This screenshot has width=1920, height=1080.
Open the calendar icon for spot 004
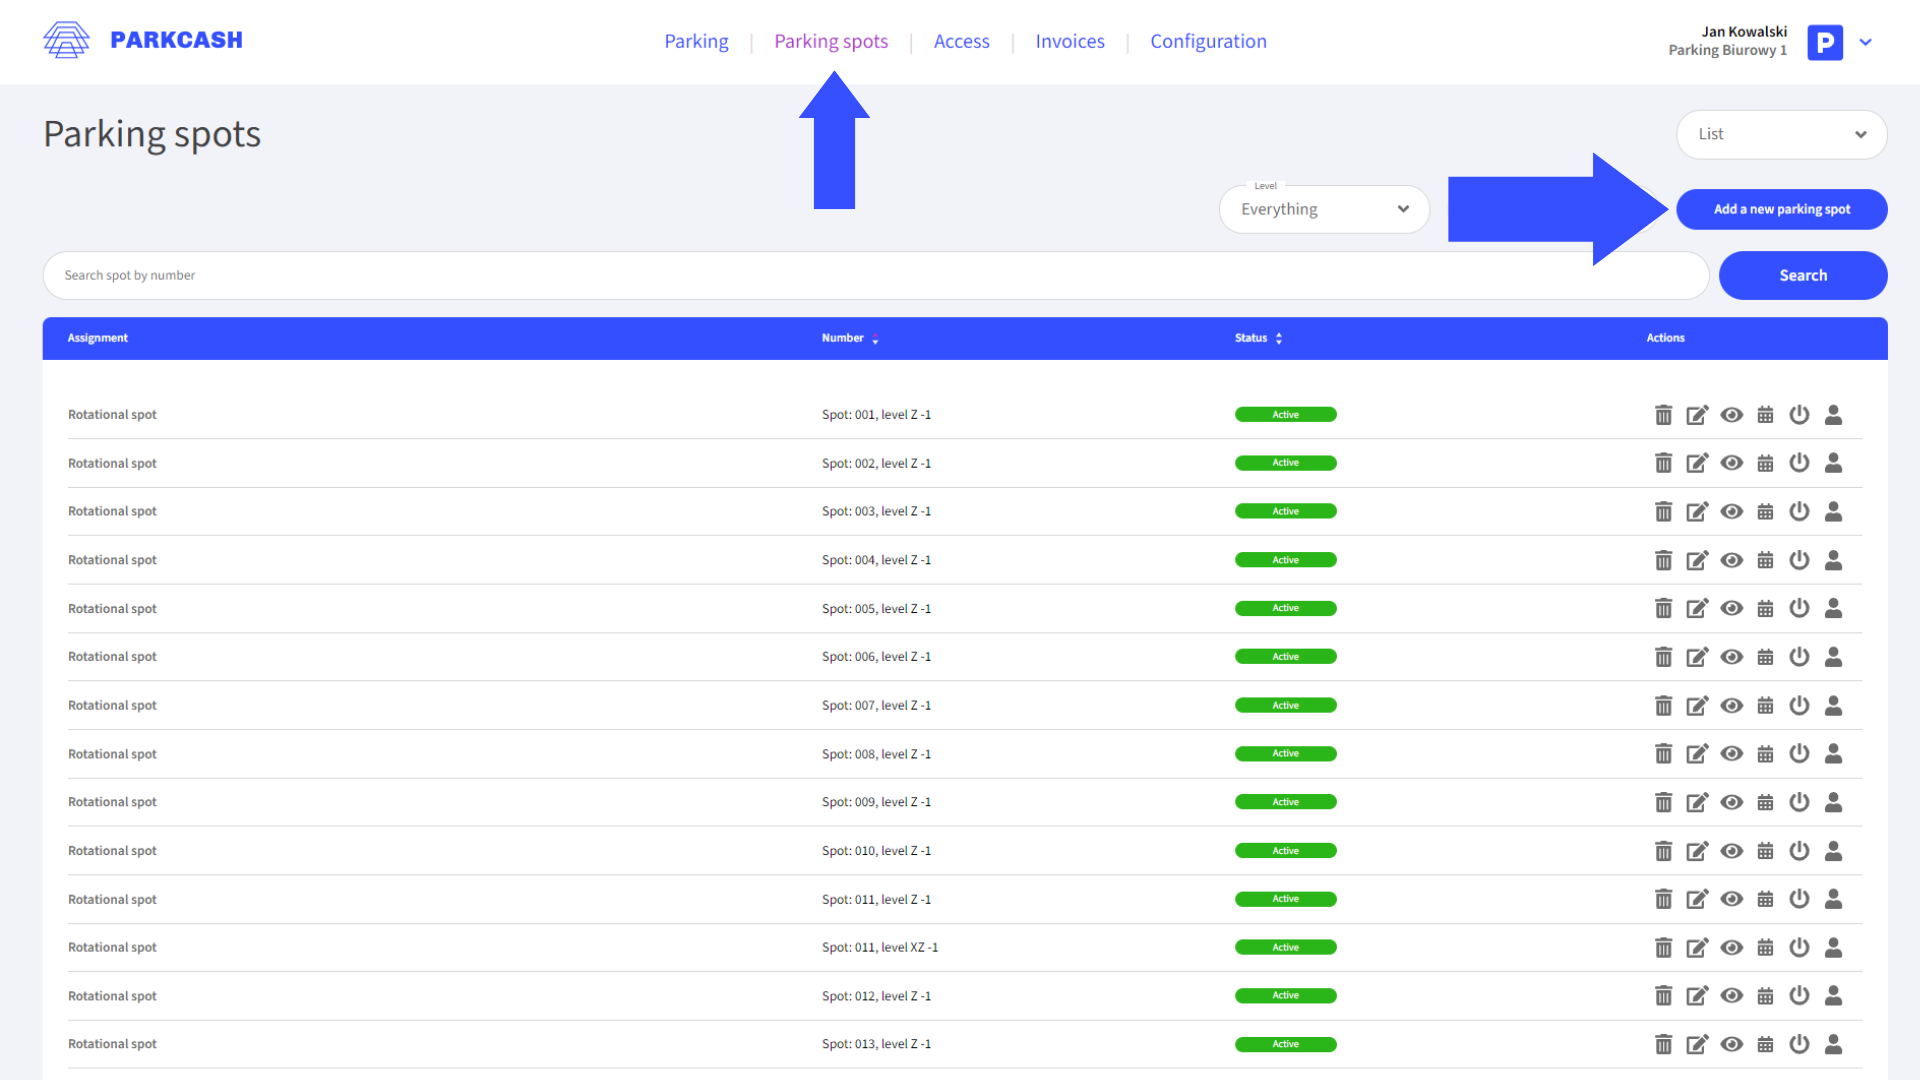(1765, 560)
